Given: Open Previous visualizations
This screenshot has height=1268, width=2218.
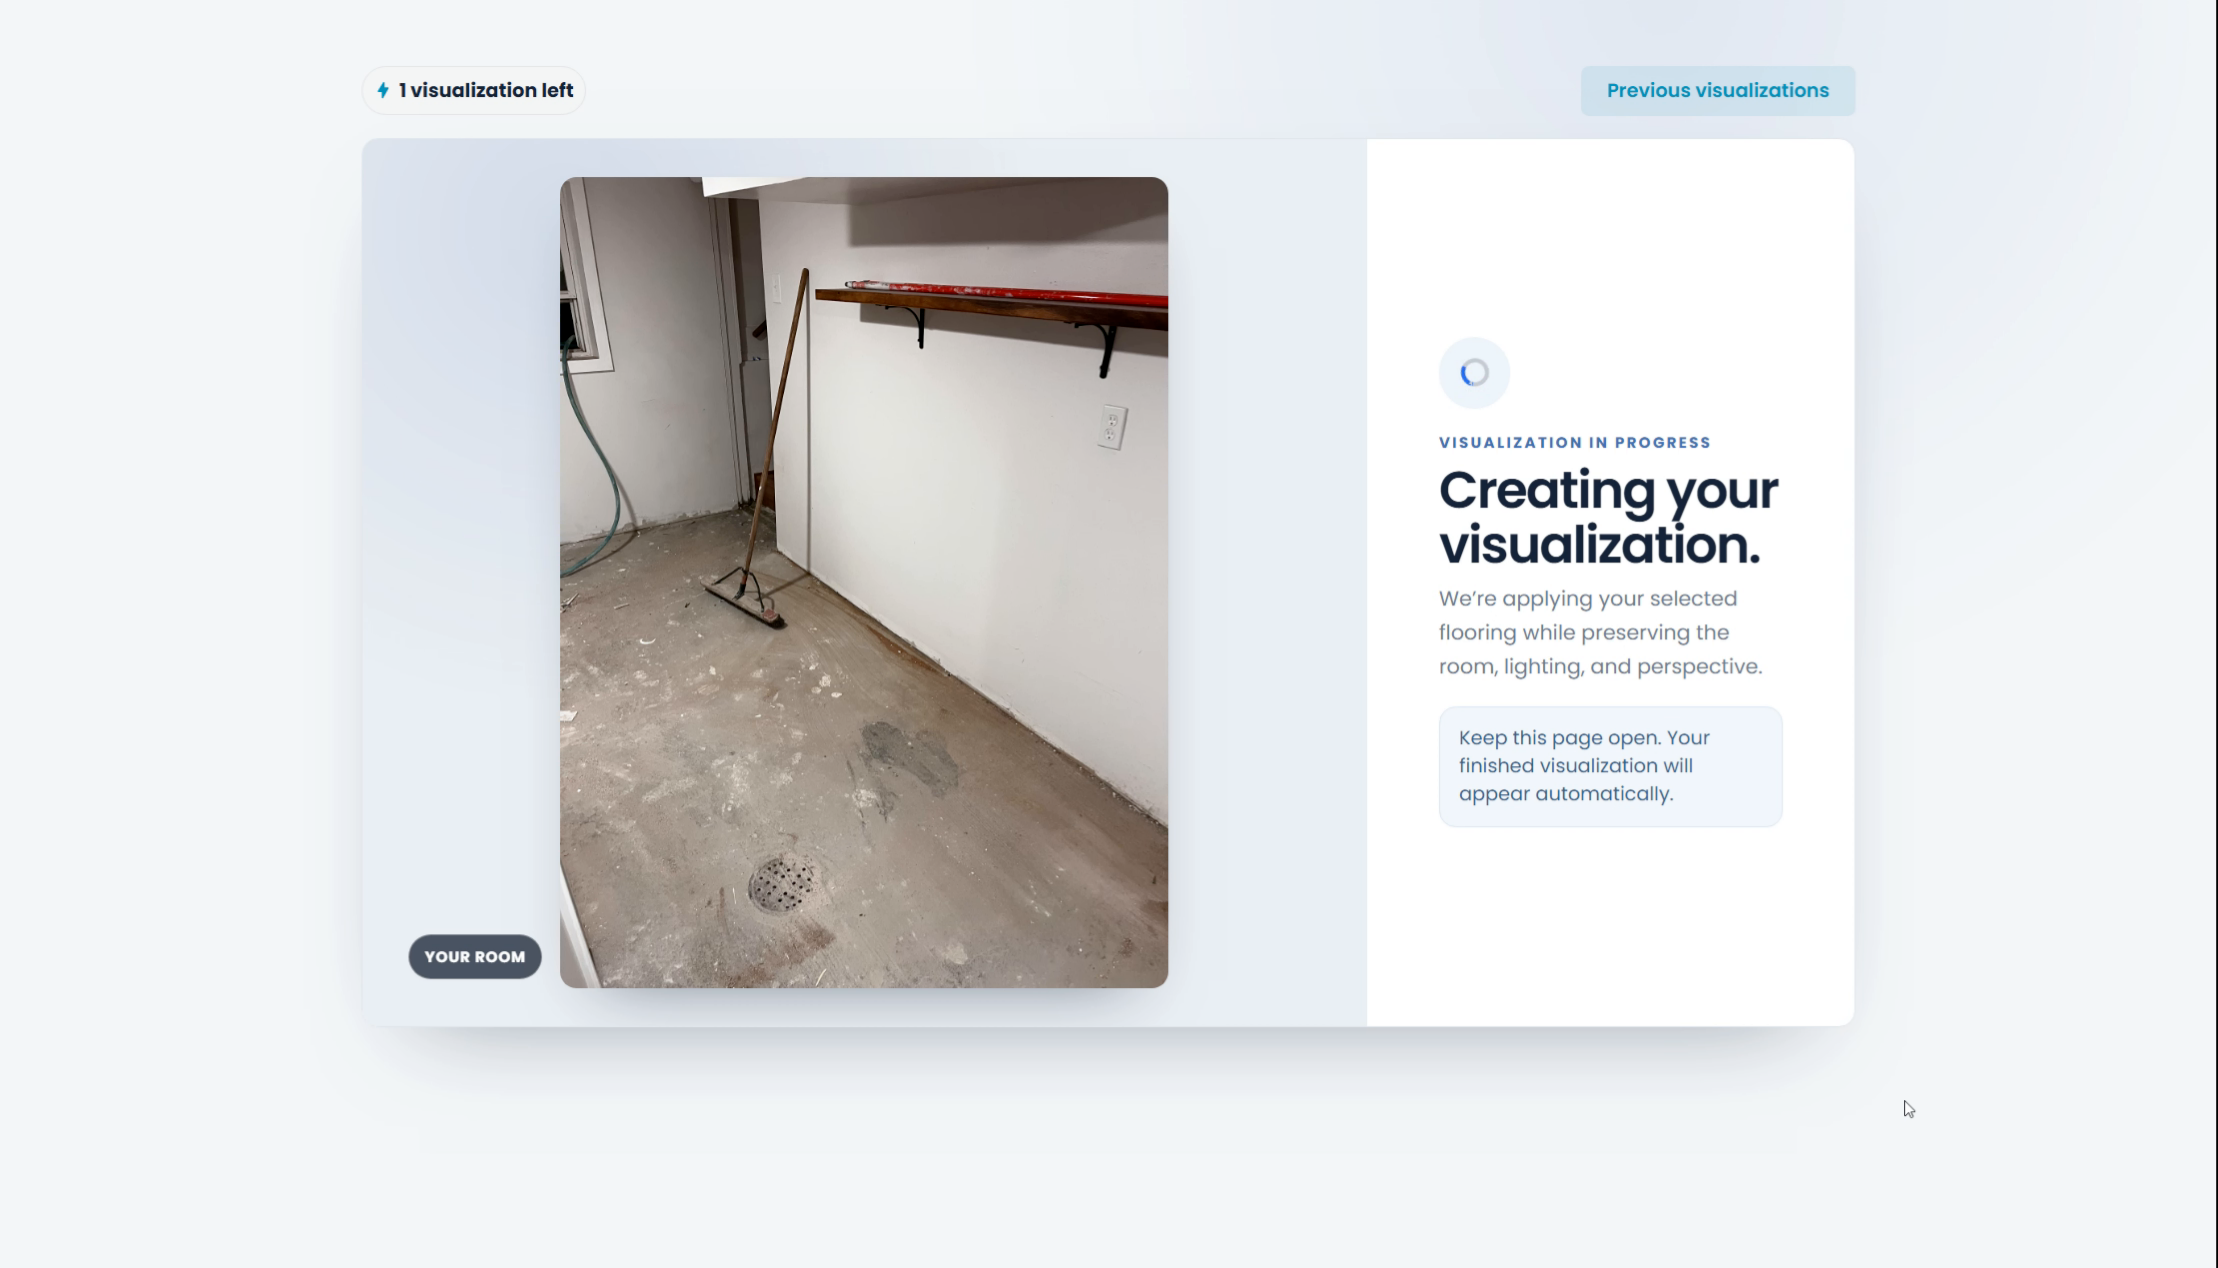Looking at the screenshot, I should [x=1717, y=91].
